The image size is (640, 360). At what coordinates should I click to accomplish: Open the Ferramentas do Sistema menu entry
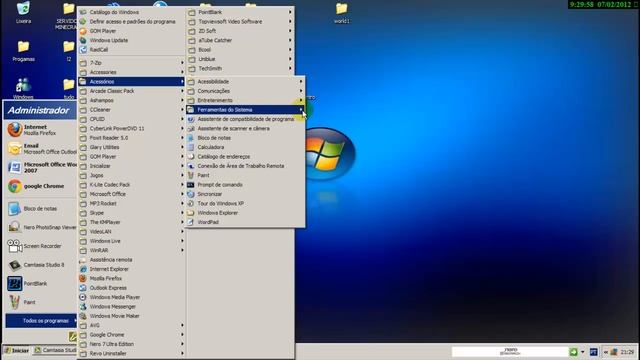click(x=245, y=110)
